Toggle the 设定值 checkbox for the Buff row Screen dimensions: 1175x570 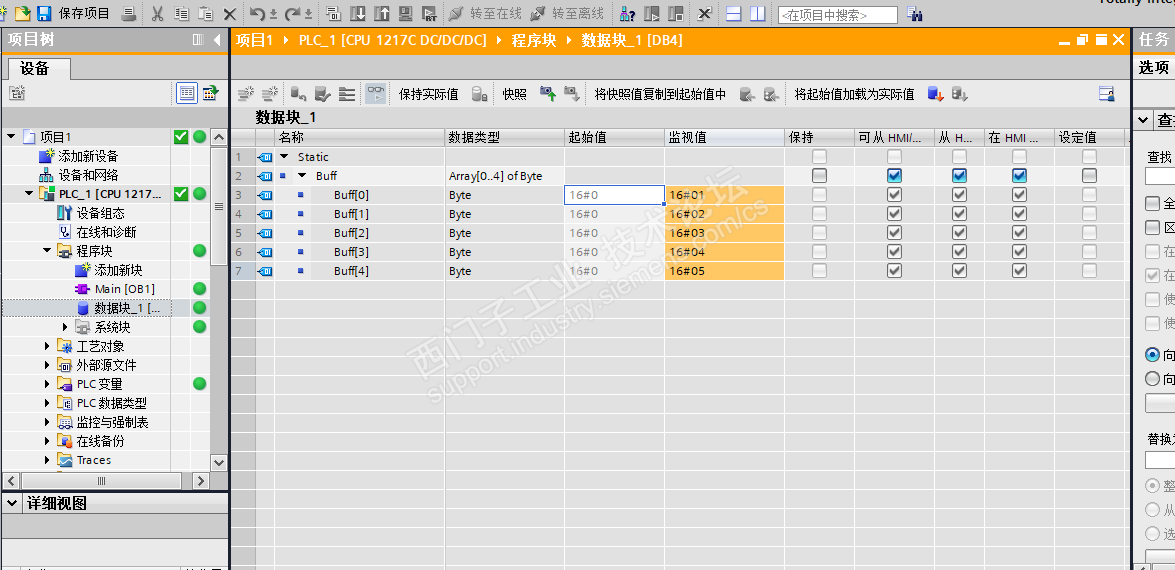click(1090, 176)
